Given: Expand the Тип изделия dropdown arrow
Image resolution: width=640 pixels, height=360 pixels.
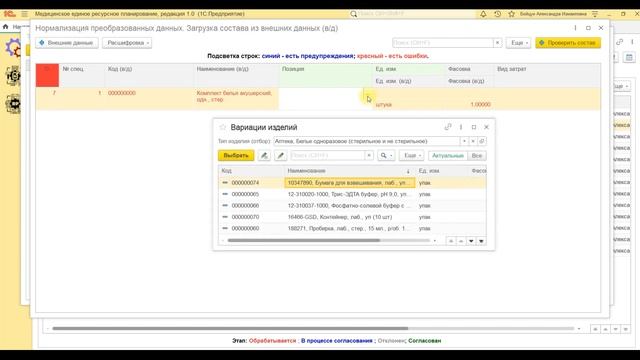Looking at the screenshot, I should (464, 141).
